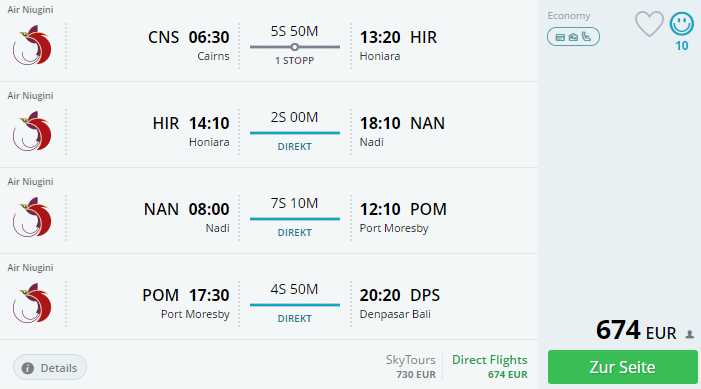This screenshot has width=701, height=389.
Task: Click the 7S 10M duration bar
Action: [295, 219]
